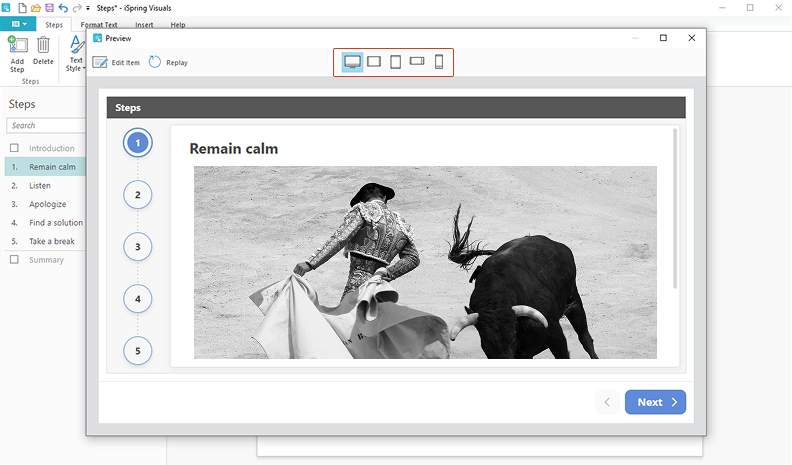792x465 pixels.
Task: Toggle the Introduction checkbox
Action: click(x=14, y=148)
